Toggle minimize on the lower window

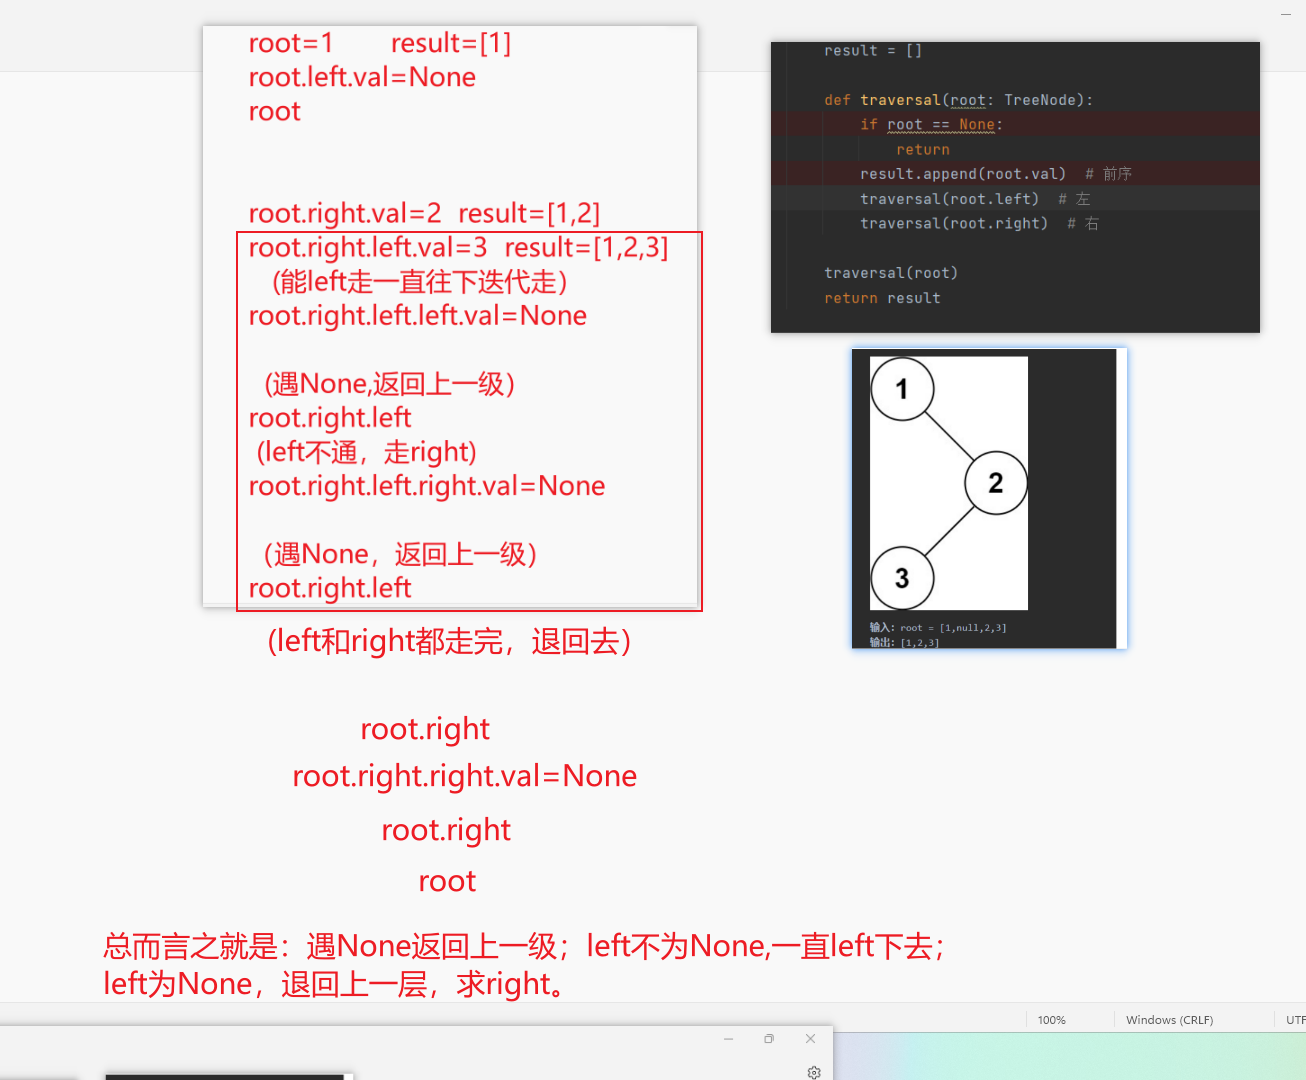click(x=728, y=1039)
